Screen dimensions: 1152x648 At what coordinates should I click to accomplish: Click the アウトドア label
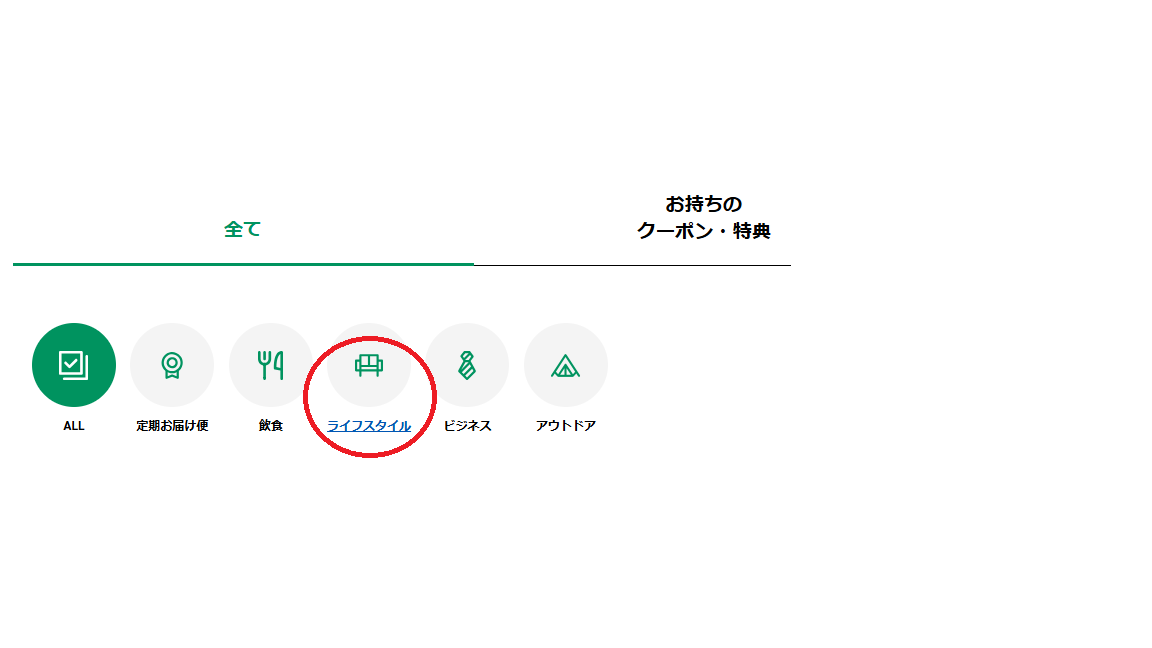[566, 426]
